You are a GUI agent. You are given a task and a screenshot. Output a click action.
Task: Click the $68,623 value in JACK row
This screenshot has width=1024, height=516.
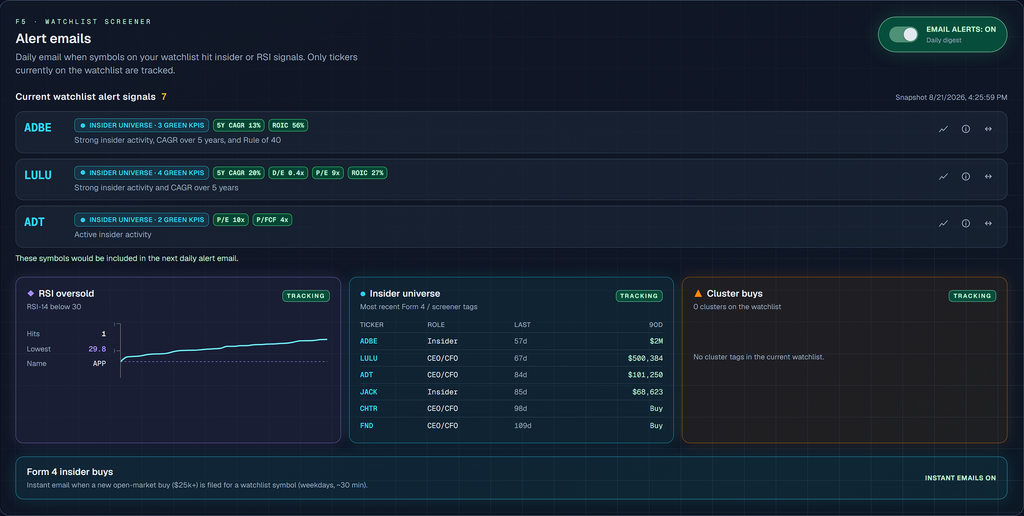tap(647, 392)
